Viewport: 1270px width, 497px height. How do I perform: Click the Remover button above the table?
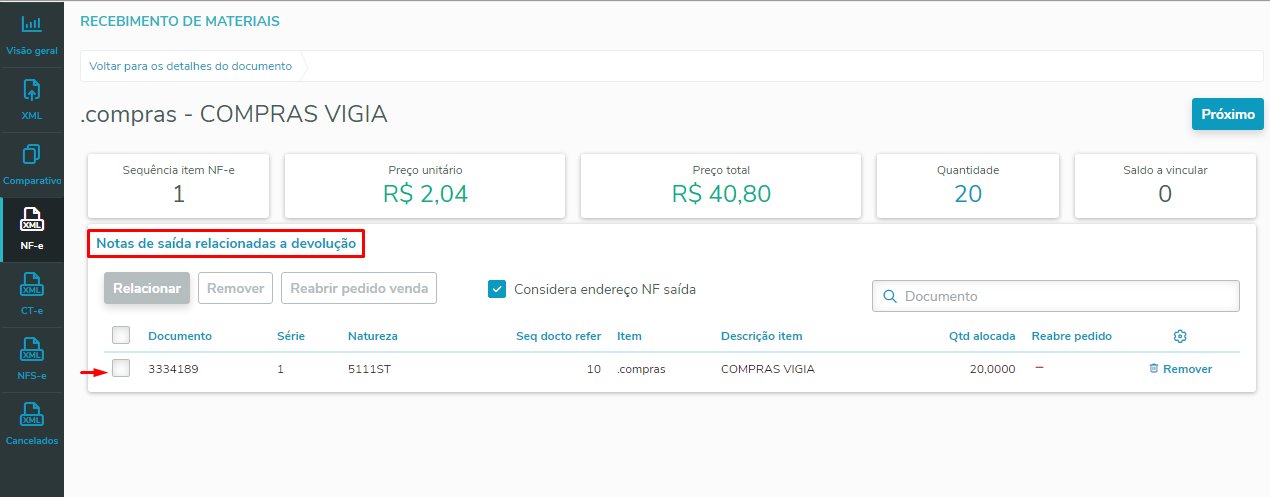tap(236, 288)
